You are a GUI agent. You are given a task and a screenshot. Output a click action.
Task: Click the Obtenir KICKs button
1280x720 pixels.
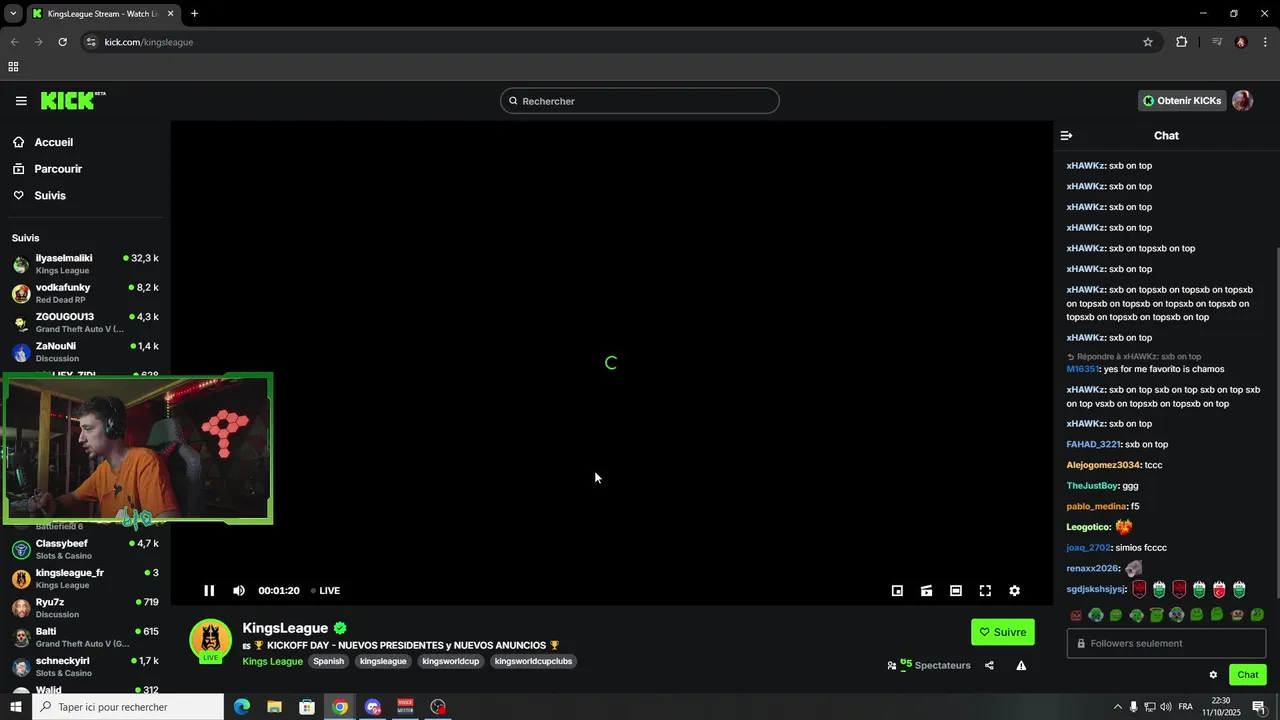tap(1182, 101)
